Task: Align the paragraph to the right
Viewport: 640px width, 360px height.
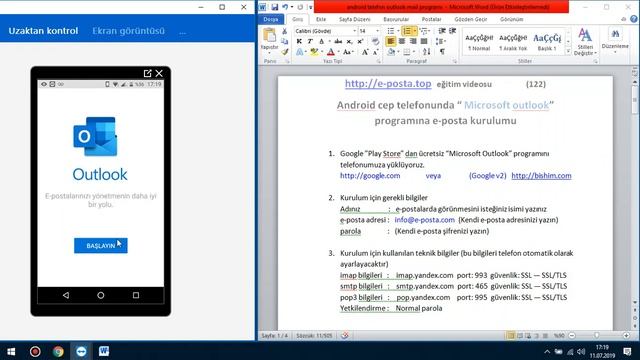Action: 413,41
